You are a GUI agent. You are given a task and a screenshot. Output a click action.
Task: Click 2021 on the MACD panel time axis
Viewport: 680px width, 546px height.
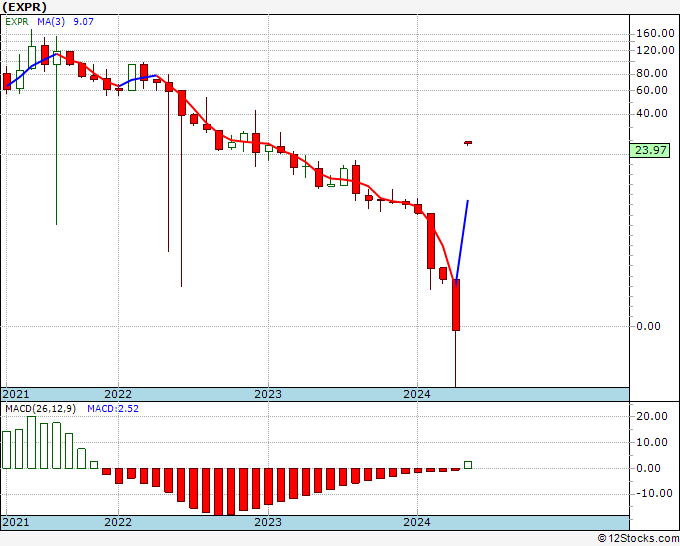coord(16,522)
